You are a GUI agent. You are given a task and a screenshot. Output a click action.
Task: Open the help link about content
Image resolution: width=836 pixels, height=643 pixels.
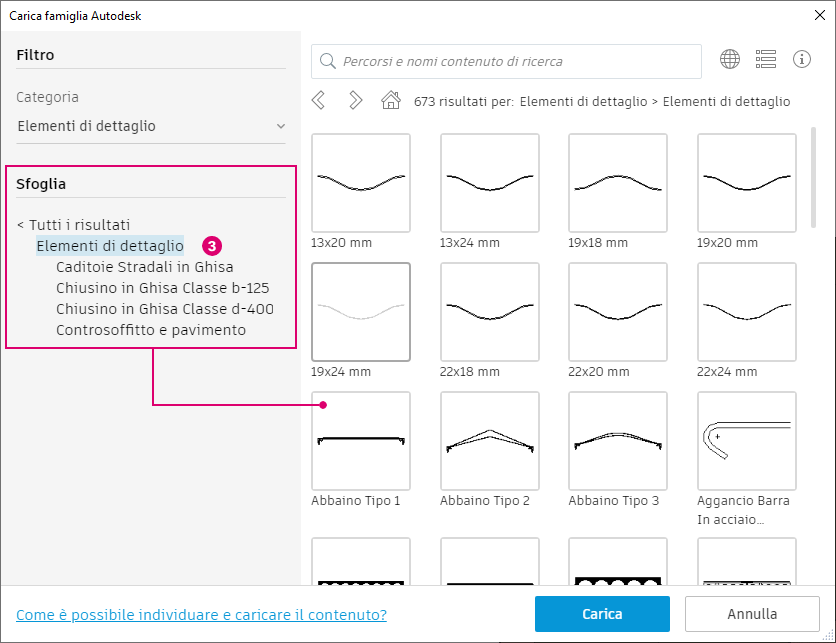201,614
